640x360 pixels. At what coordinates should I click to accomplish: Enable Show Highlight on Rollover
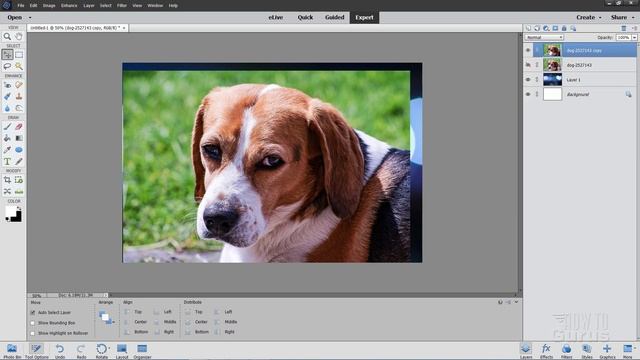33,333
